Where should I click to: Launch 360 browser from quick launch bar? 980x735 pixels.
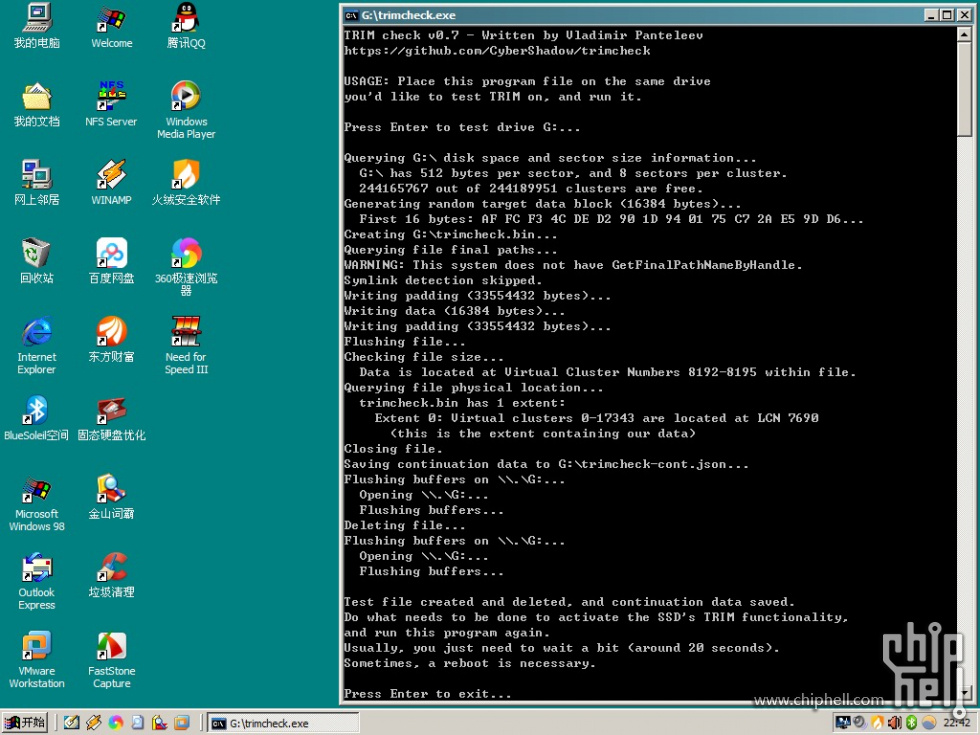[116, 722]
